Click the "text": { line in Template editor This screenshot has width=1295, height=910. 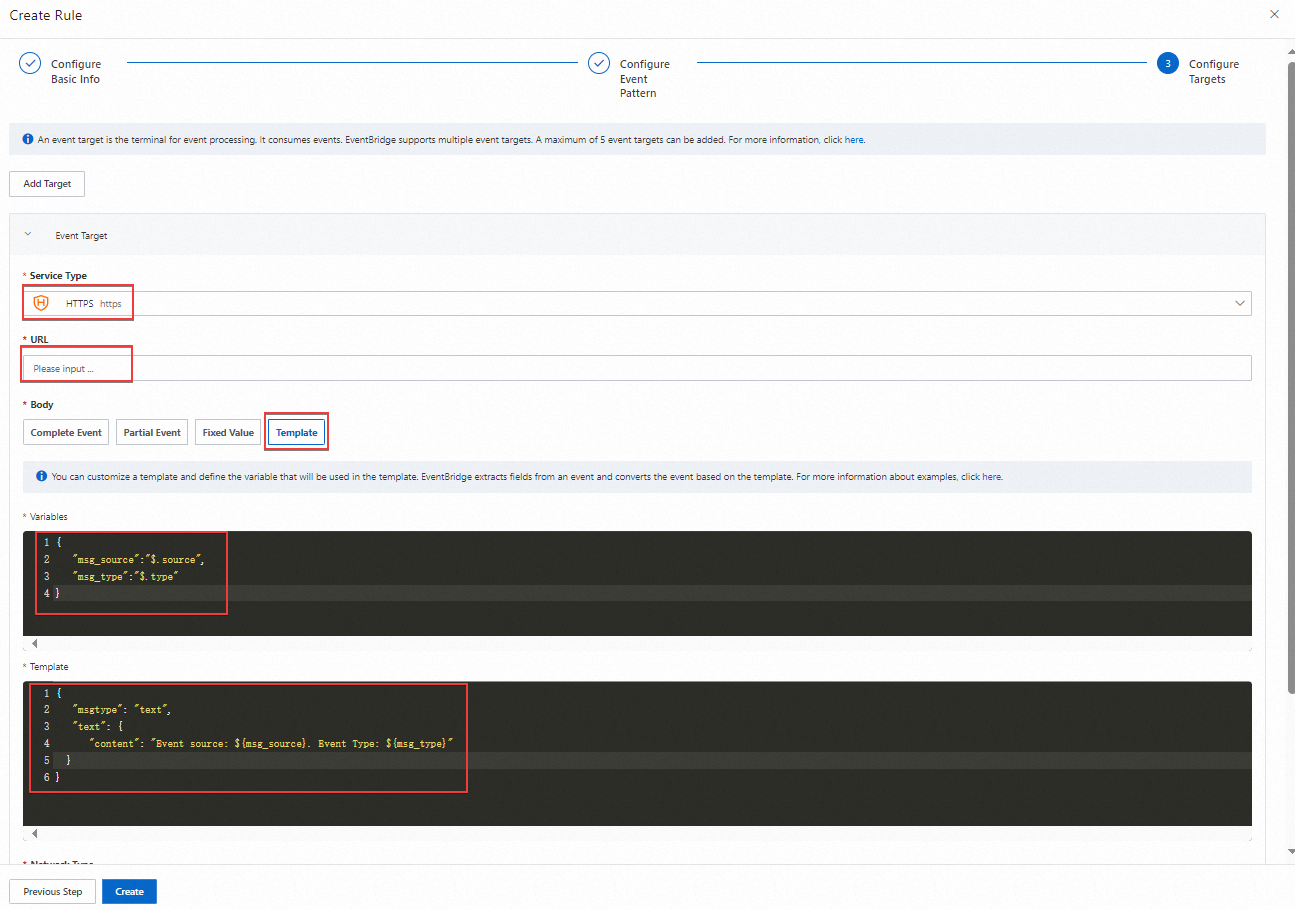(x=98, y=727)
